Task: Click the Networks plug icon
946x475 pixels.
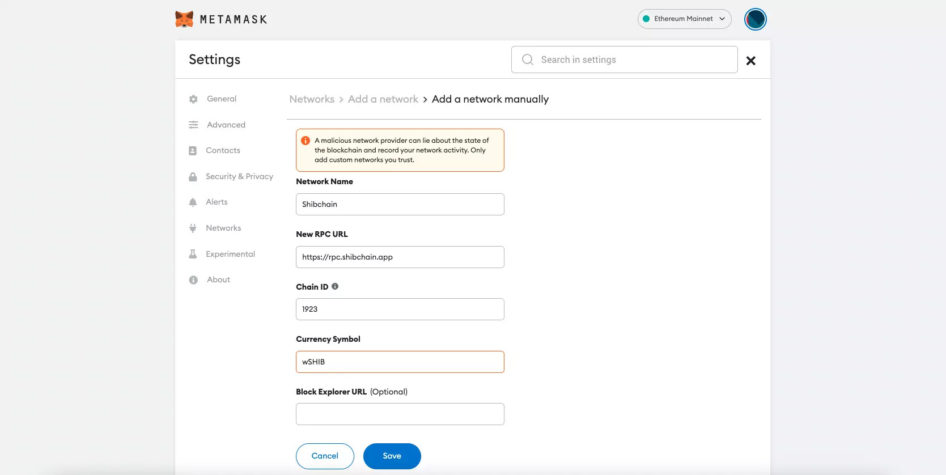Action: coord(193,228)
